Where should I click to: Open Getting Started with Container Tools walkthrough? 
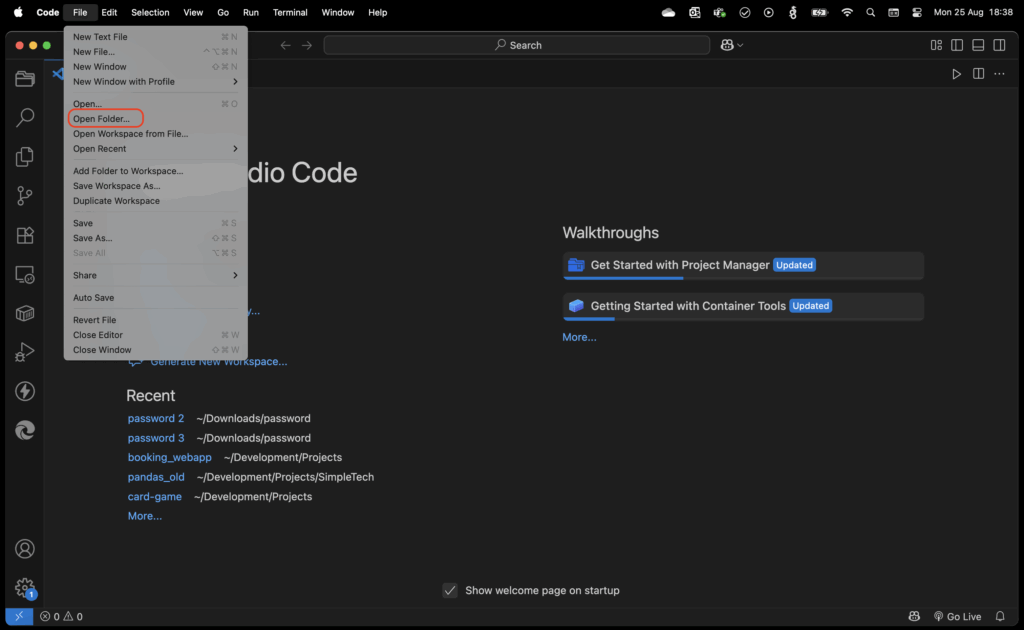click(743, 306)
